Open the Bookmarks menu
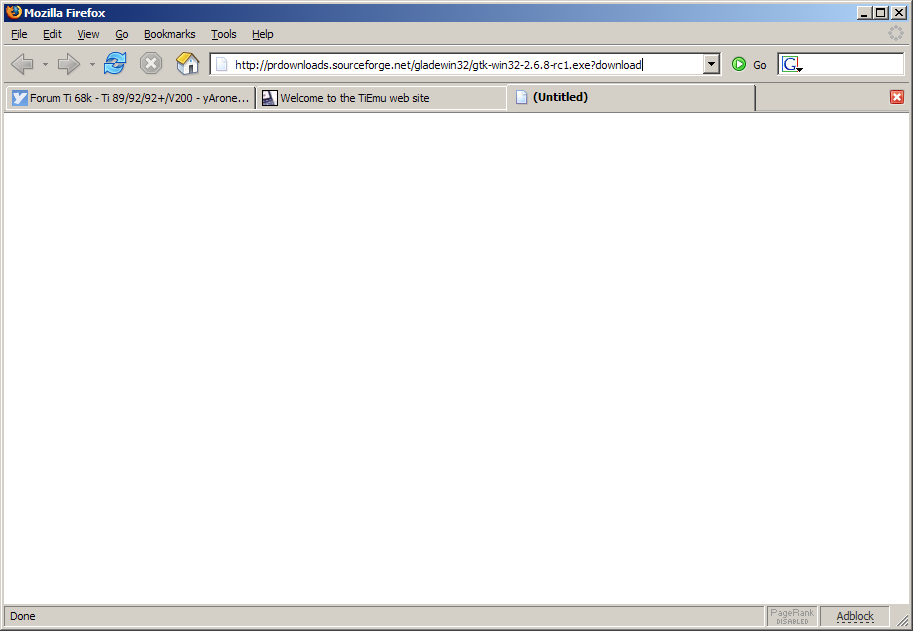This screenshot has width=913, height=631. pyautogui.click(x=170, y=34)
